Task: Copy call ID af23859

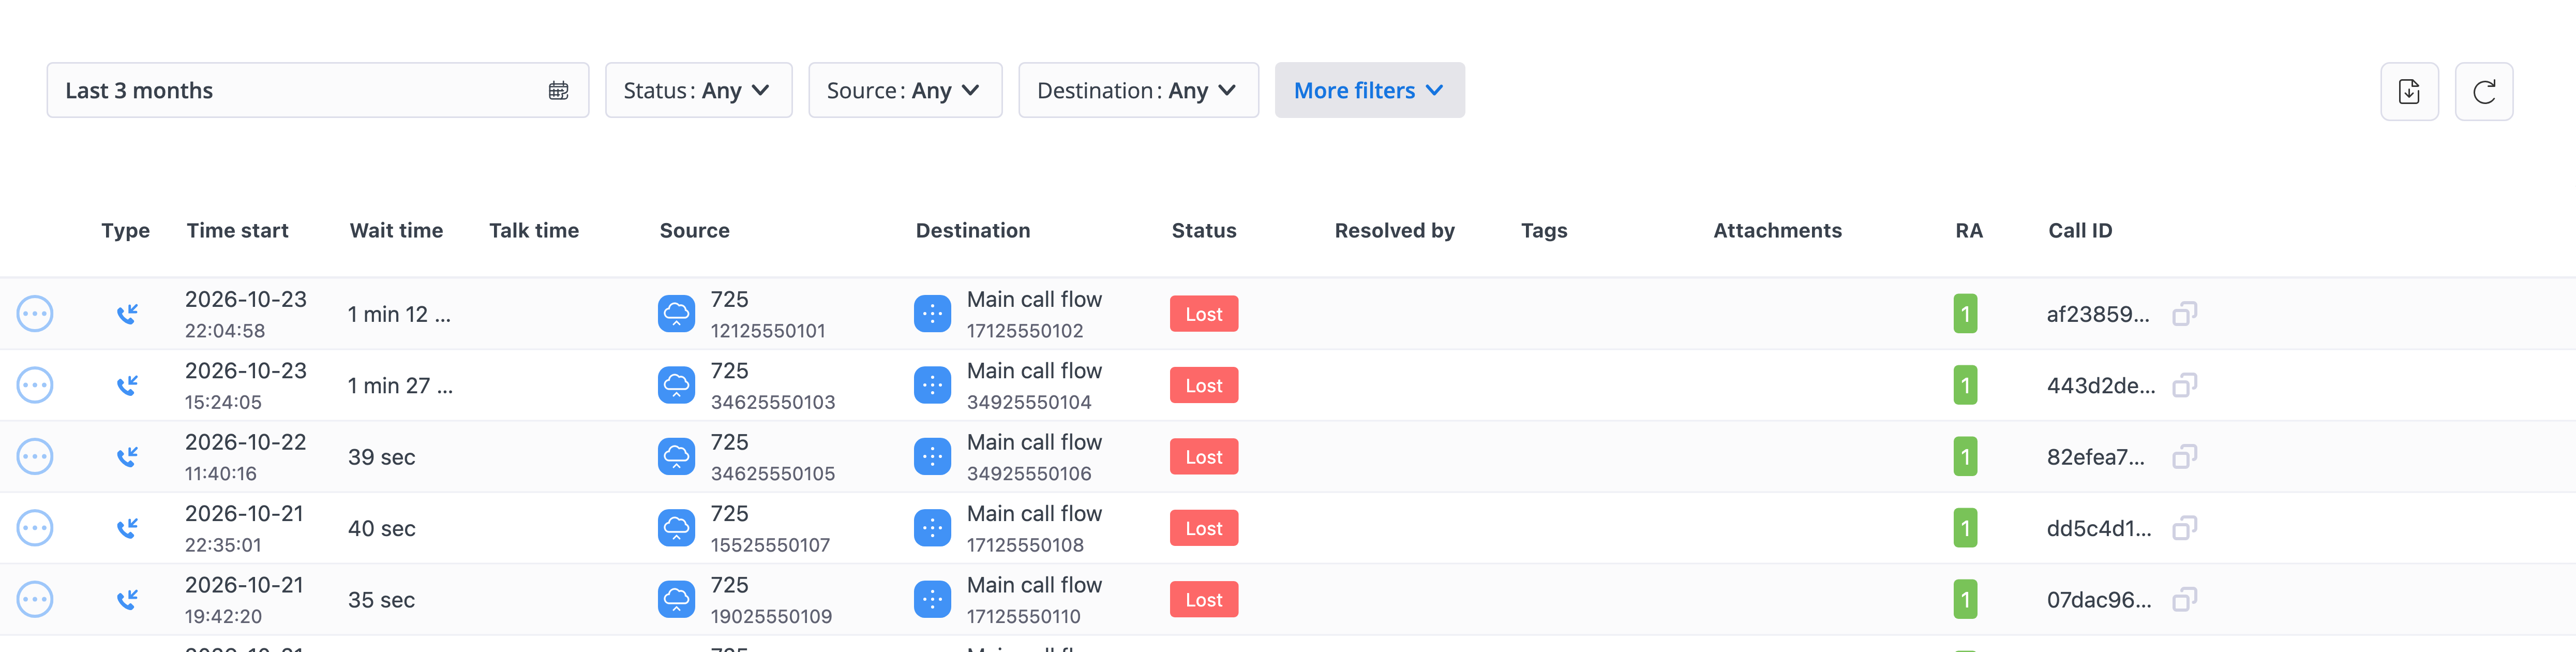Action: [x=2185, y=314]
